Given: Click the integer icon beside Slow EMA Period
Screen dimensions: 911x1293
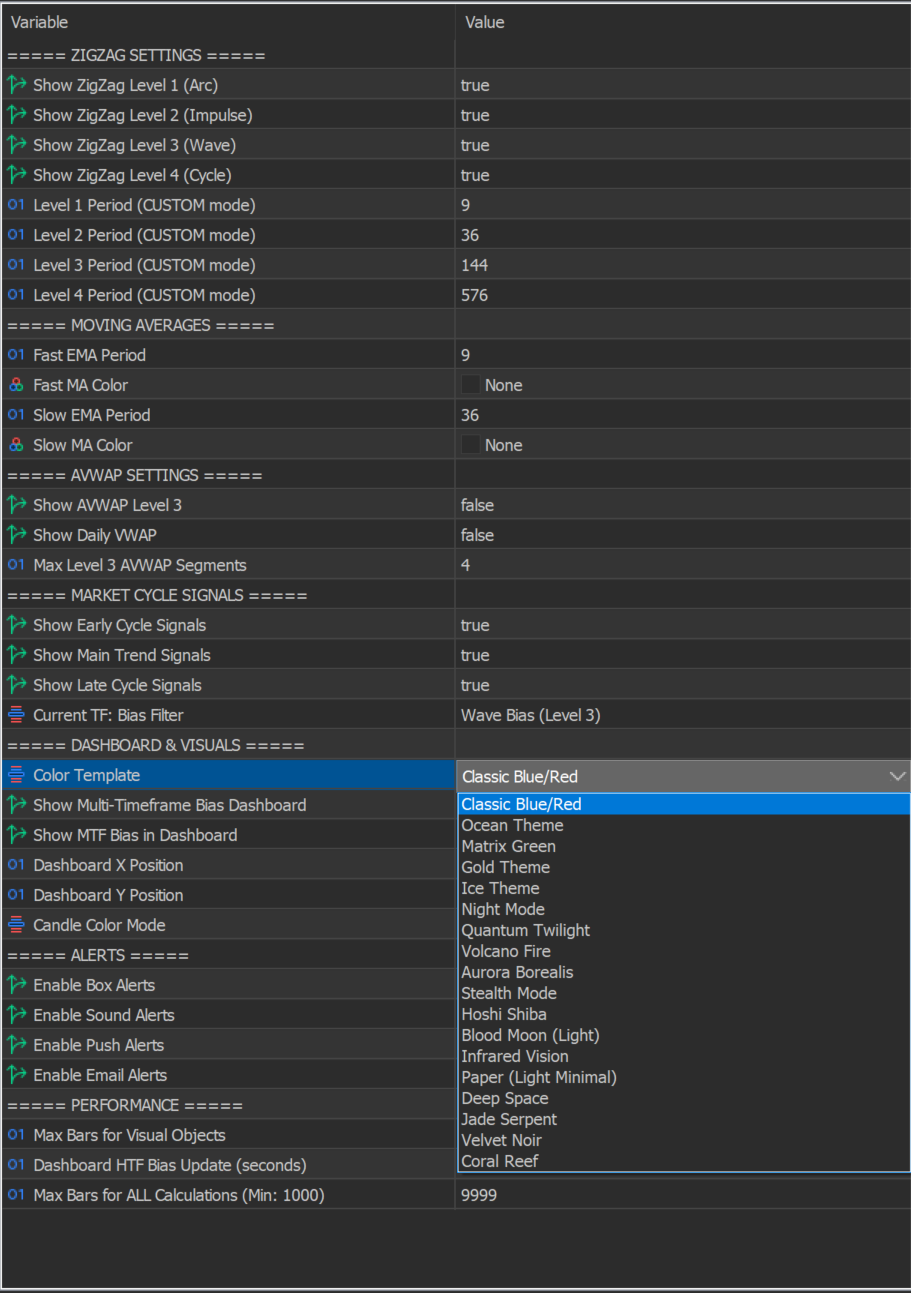Looking at the screenshot, I should (17, 415).
